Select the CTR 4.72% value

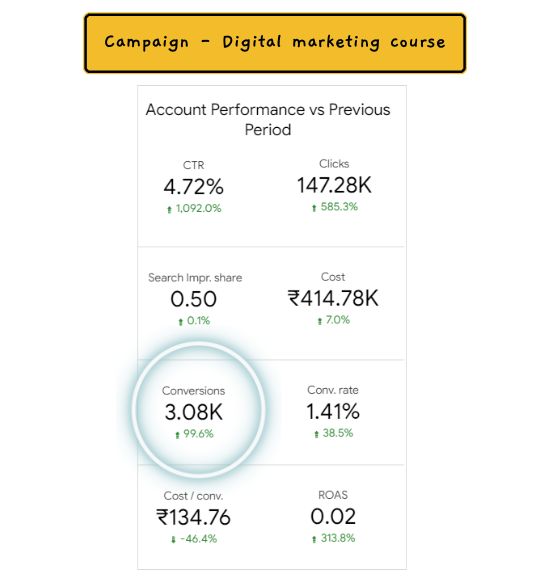coord(194,187)
